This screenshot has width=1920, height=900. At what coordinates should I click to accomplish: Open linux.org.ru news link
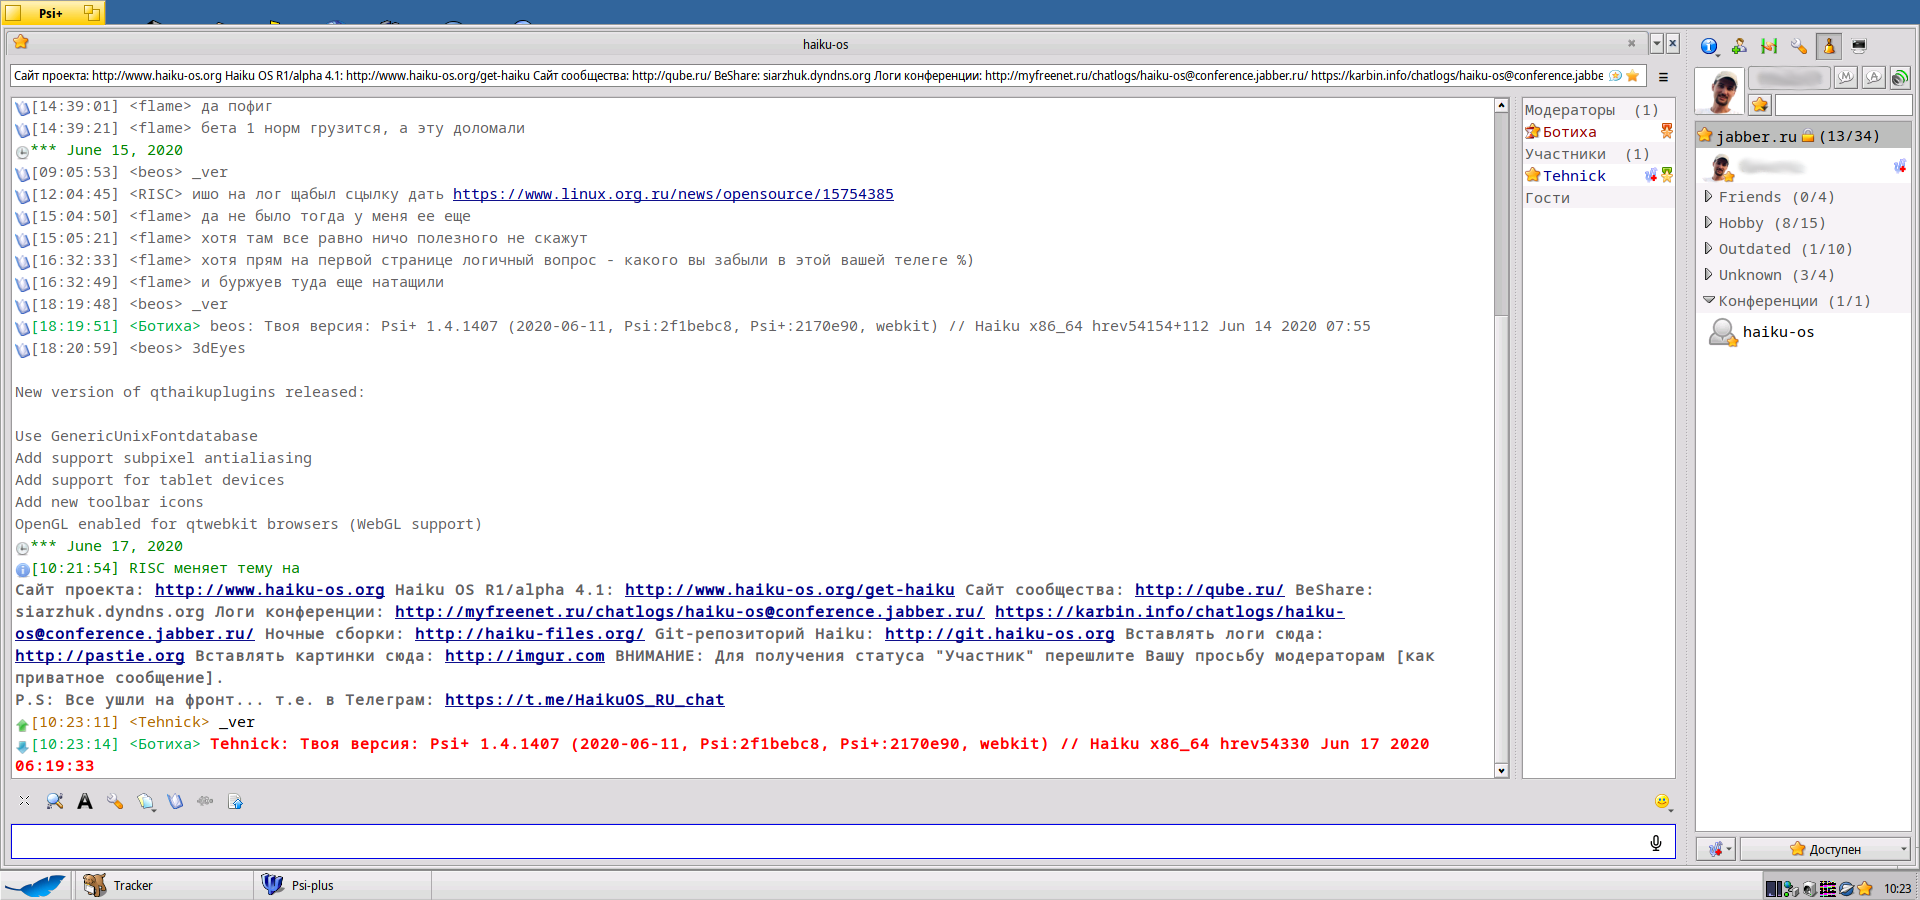point(673,194)
